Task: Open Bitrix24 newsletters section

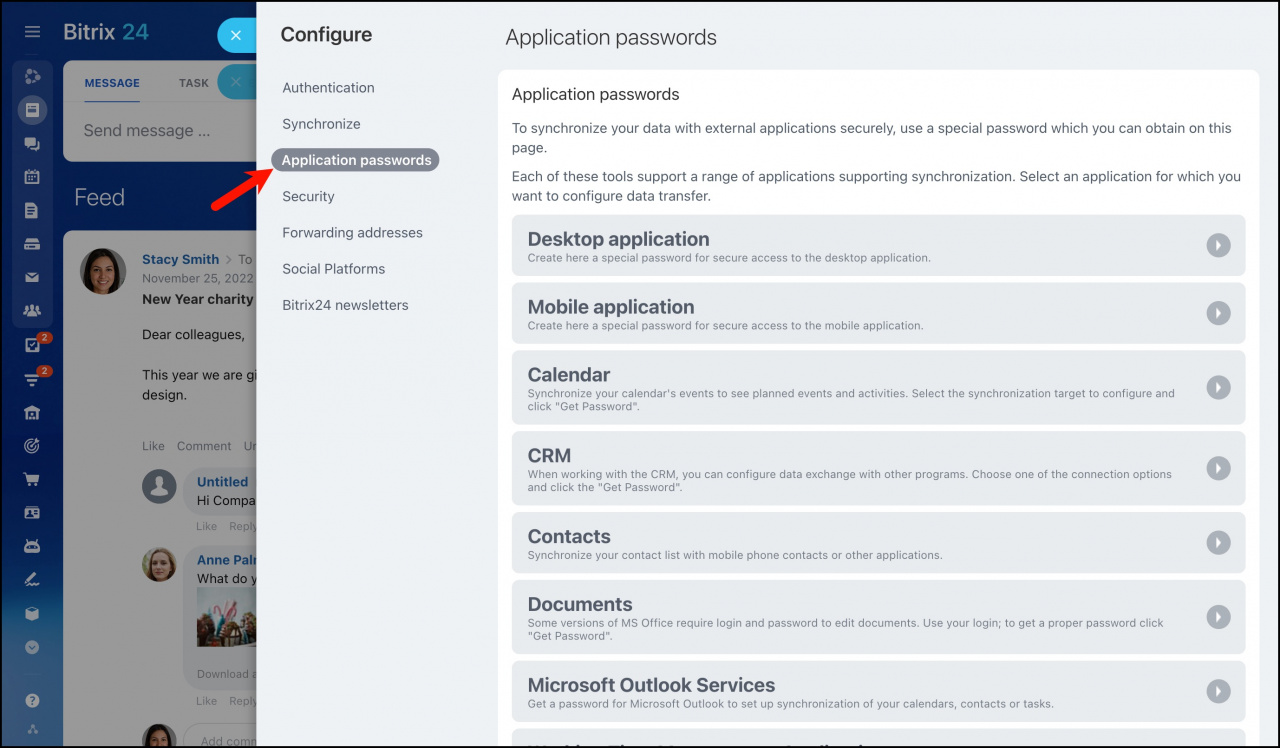Action: [x=345, y=305]
